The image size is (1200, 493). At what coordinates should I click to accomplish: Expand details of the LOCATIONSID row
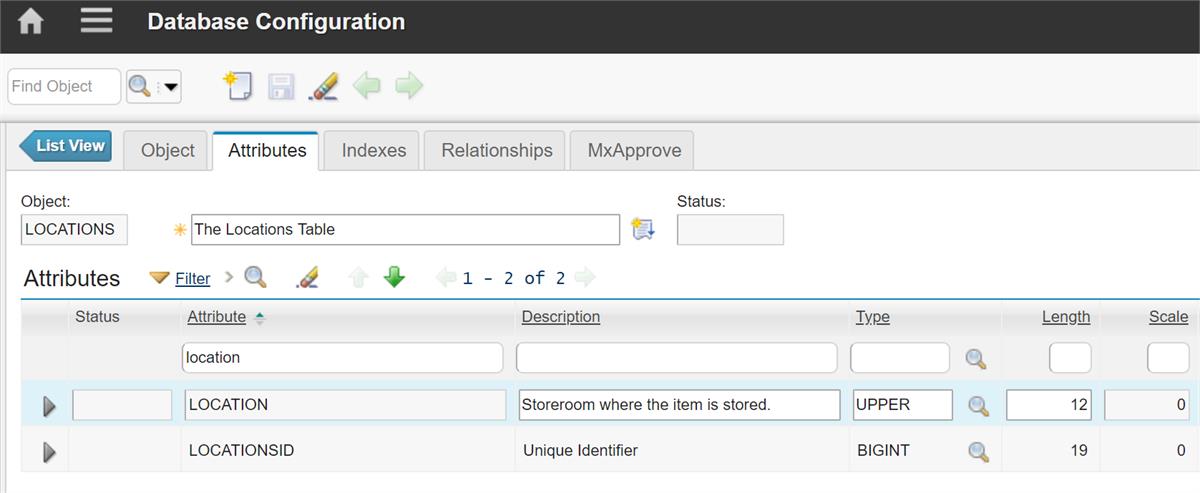coord(49,452)
